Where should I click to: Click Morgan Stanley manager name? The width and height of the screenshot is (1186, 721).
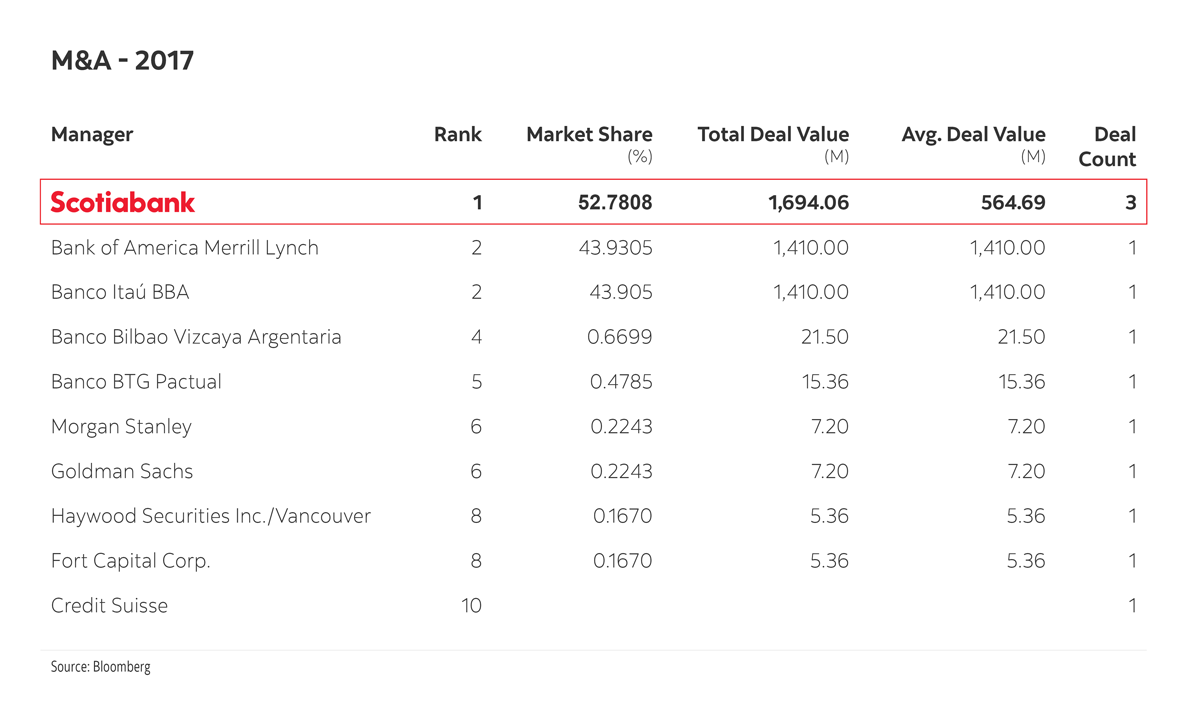click(121, 427)
